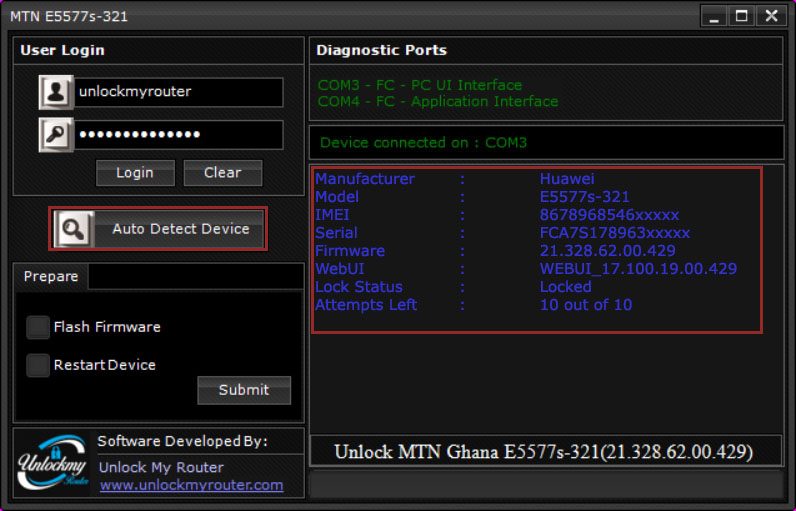Screen dimensions: 796x511
Task: Click the Device connected on : COM3 status
Action: point(423,143)
